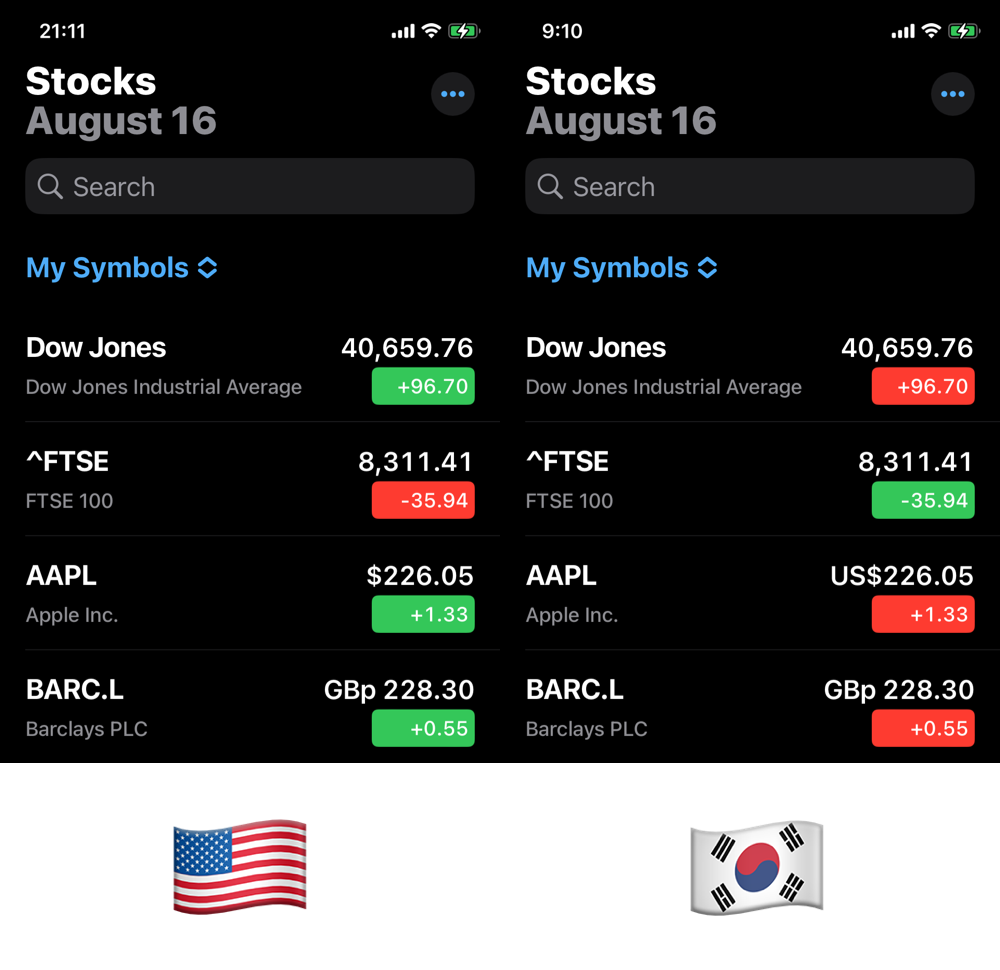
Task: Open the My Symbols dropdown on the left screen
Action: (x=121, y=267)
